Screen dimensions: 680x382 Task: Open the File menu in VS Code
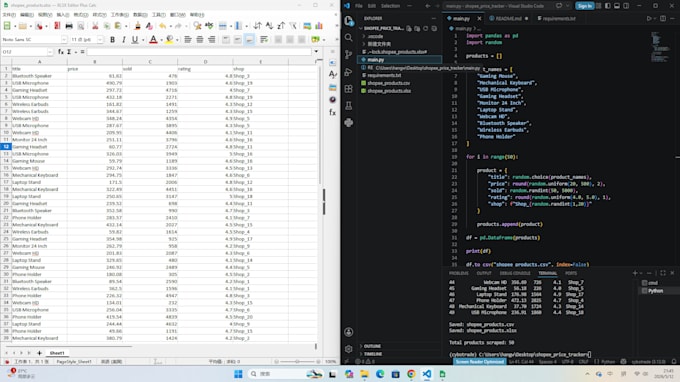(x=359, y=6)
